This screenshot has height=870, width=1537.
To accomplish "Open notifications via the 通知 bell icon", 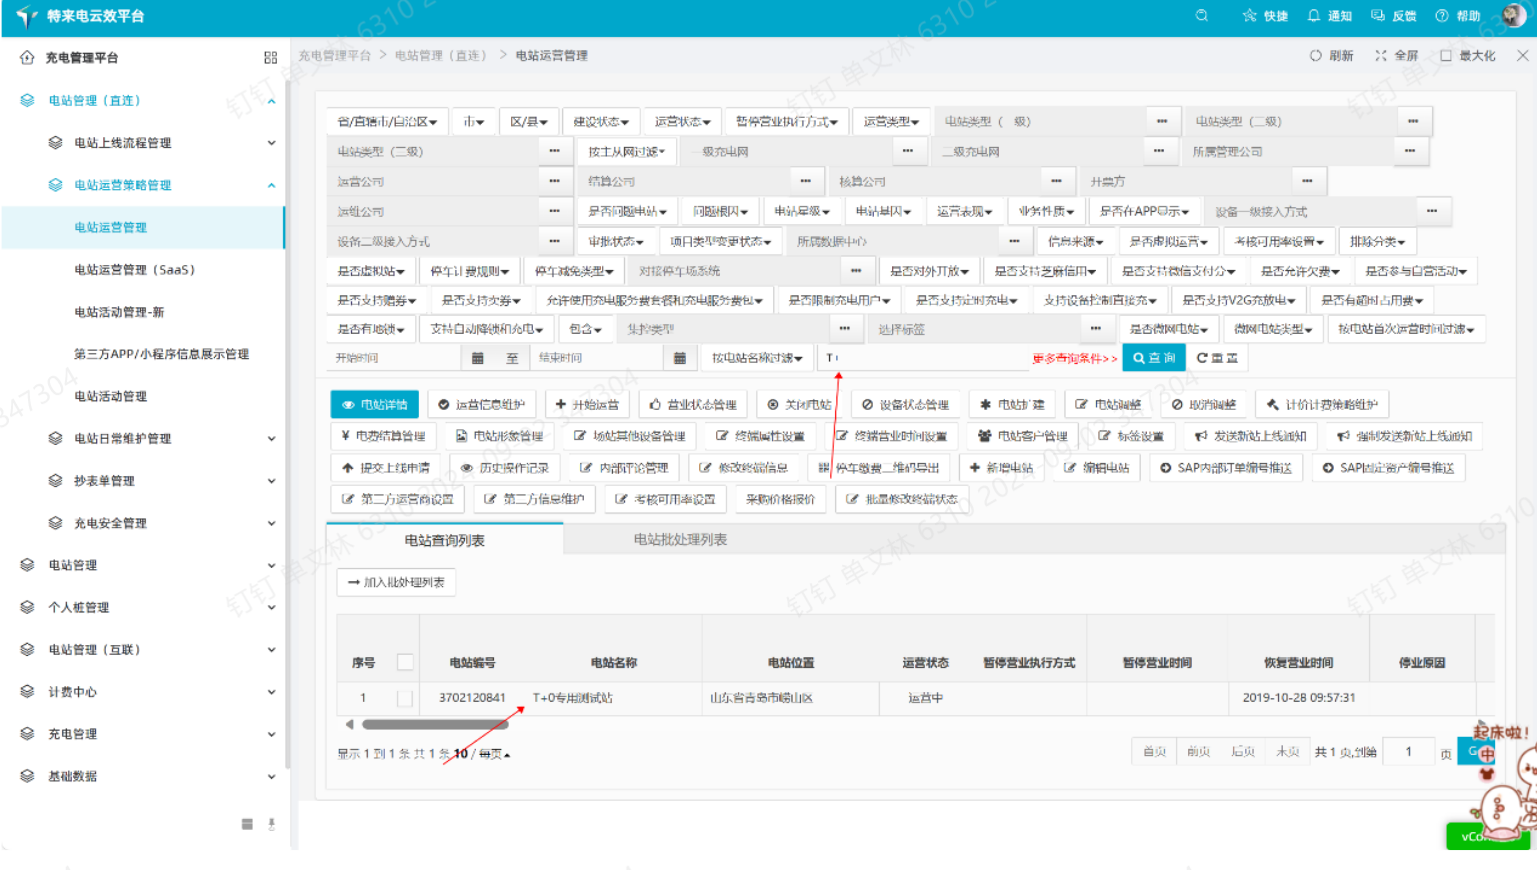I will pos(1313,16).
